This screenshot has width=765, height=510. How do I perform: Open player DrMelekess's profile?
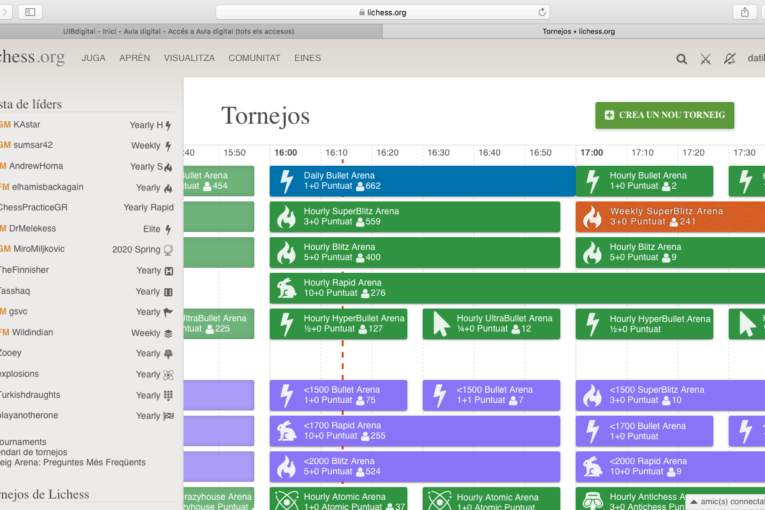click(x=32, y=228)
